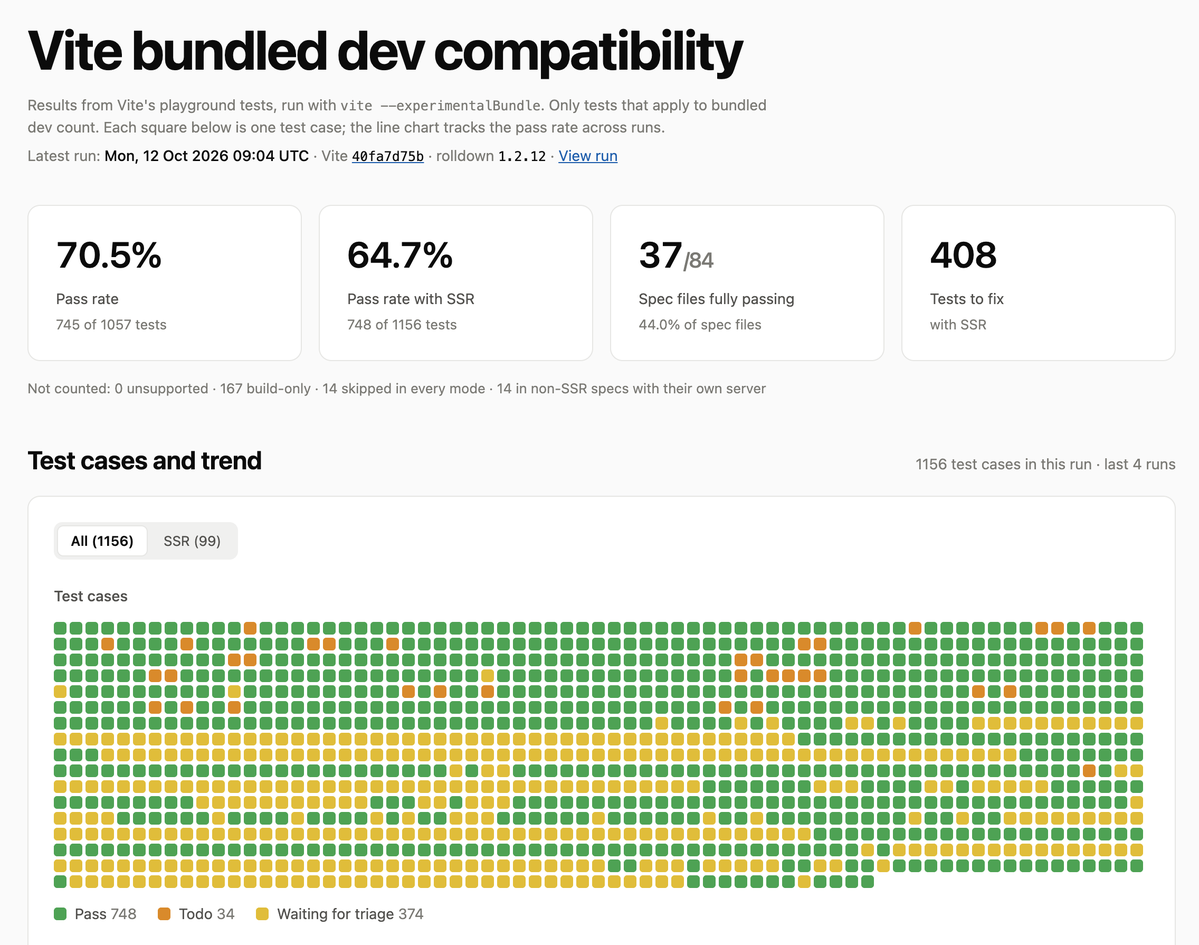Click the 'Not counted' summary line

tap(397, 388)
